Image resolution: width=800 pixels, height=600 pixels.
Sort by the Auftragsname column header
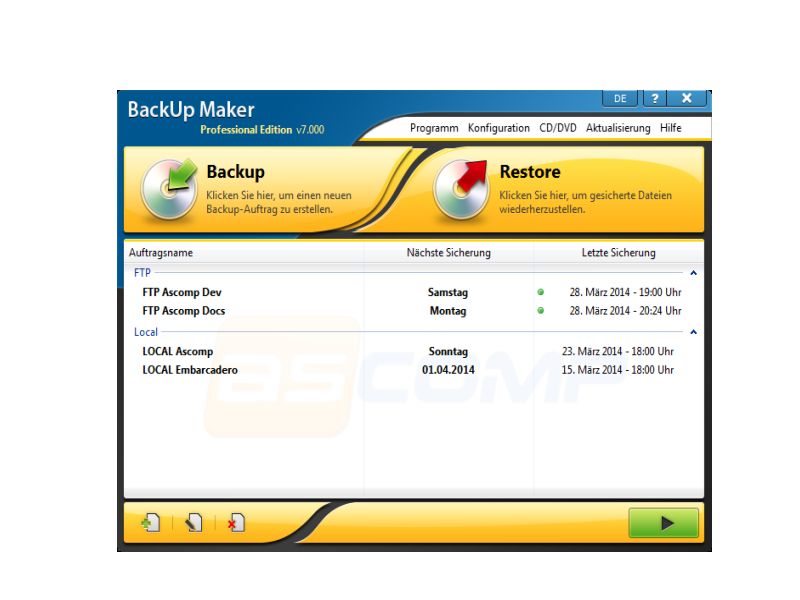161,253
